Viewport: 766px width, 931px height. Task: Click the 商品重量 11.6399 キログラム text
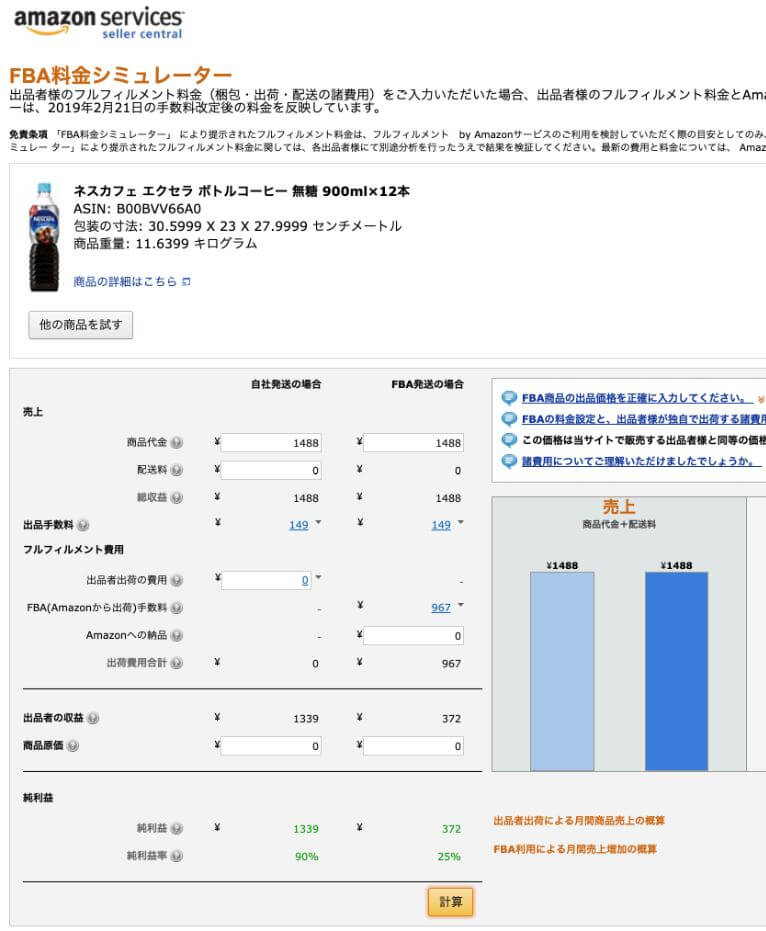click(165, 243)
